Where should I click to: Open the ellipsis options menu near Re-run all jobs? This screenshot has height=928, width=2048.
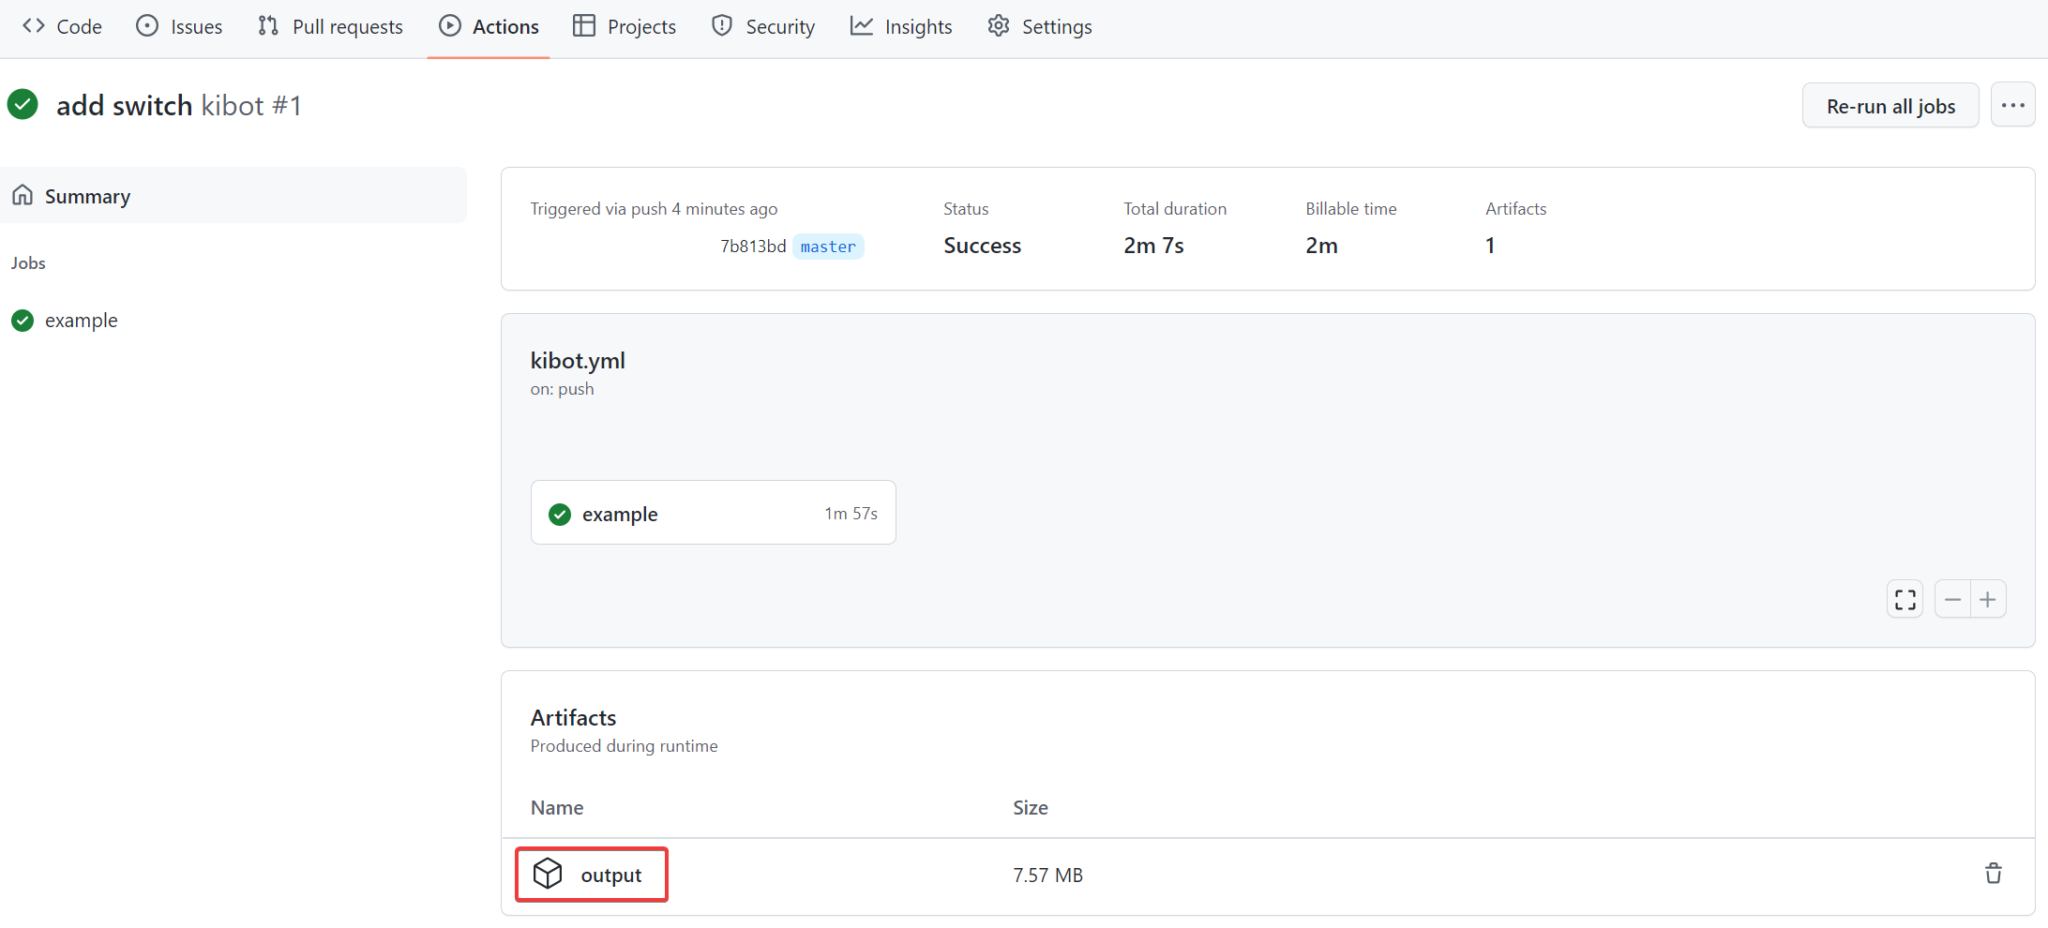point(2013,104)
